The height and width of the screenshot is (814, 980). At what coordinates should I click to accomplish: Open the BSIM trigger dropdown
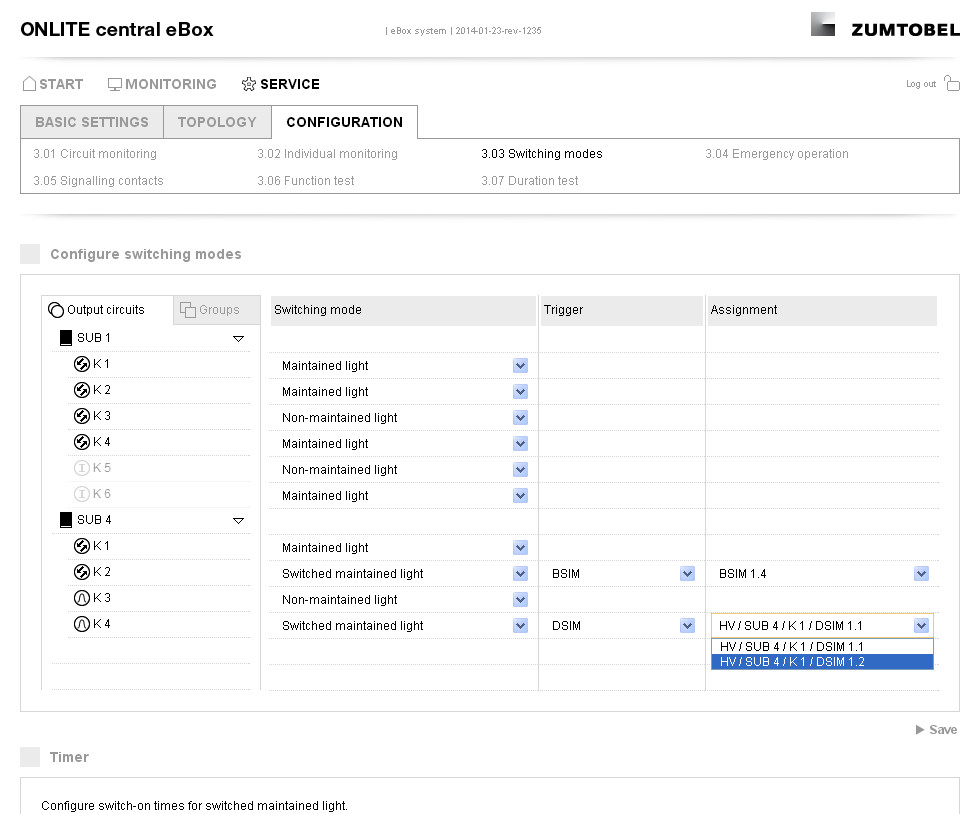[x=688, y=573]
